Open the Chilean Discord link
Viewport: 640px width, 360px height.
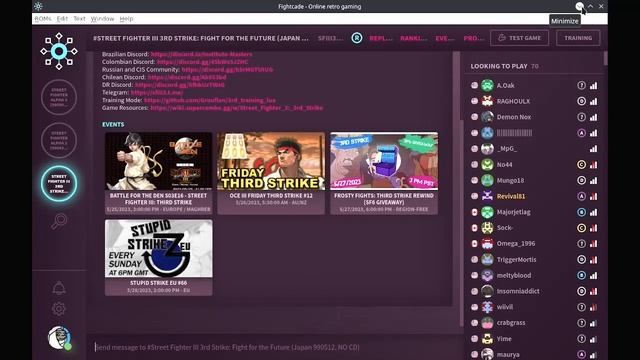[x=187, y=78]
